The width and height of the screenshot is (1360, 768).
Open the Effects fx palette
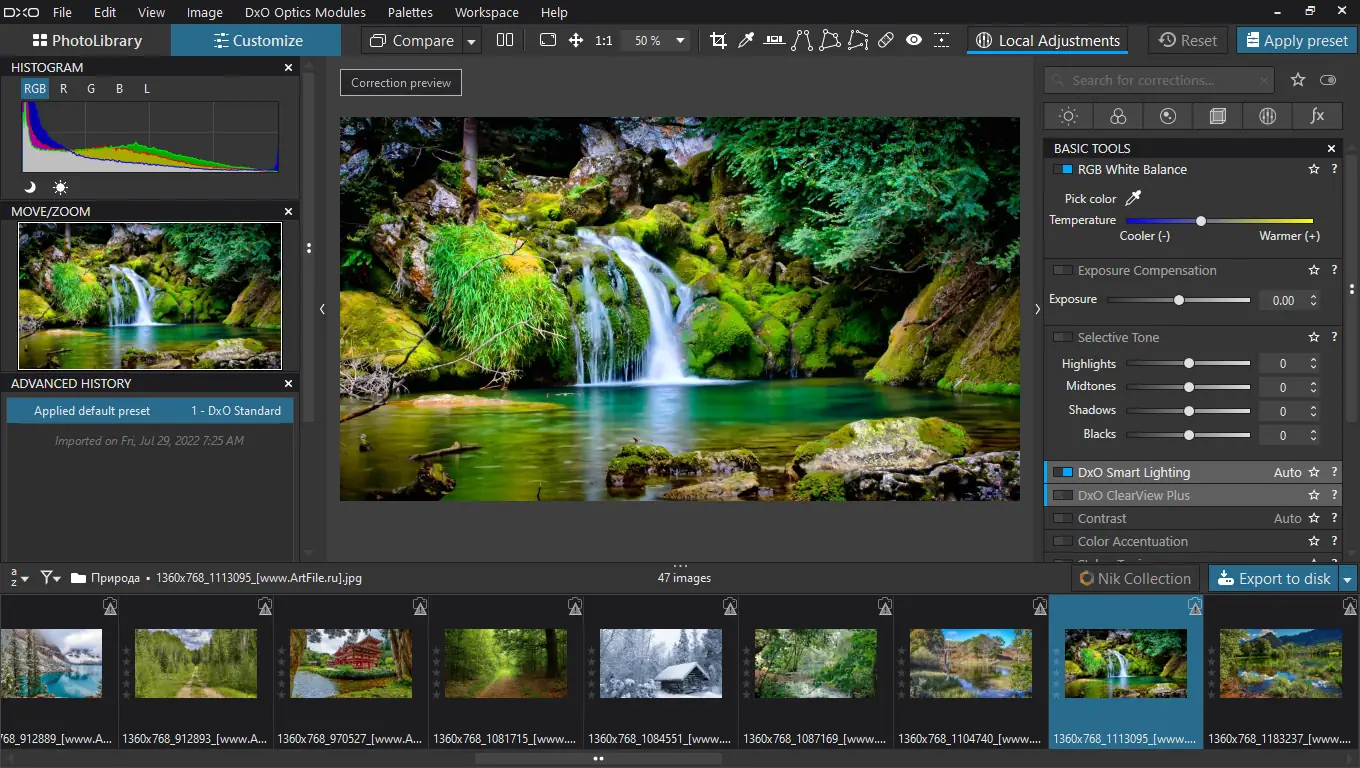pyautogui.click(x=1317, y=116)
